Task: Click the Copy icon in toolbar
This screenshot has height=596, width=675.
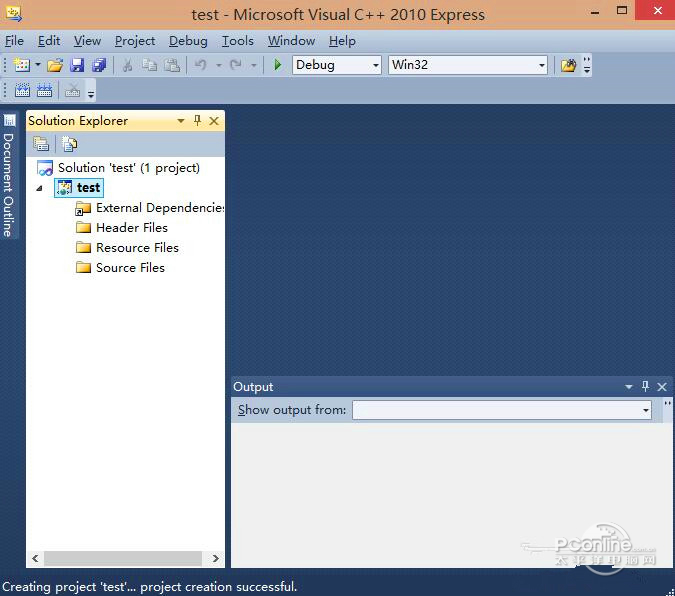Action: click(x=149, y=65)
